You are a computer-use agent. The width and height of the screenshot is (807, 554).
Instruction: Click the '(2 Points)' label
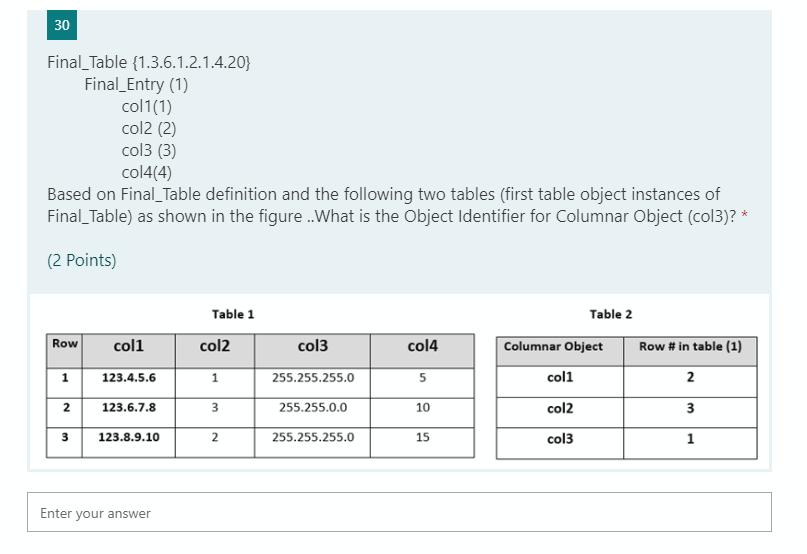coord(82,261)
